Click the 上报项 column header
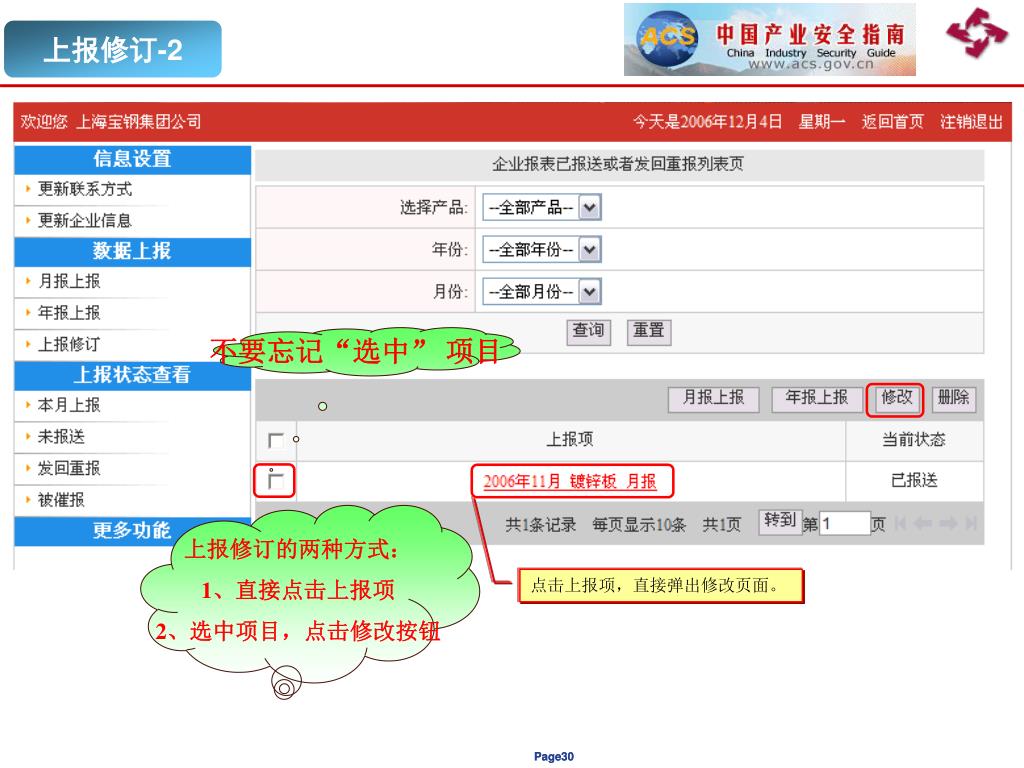The height and width of the screenshot is (768, 1024). tap(569, 440)
